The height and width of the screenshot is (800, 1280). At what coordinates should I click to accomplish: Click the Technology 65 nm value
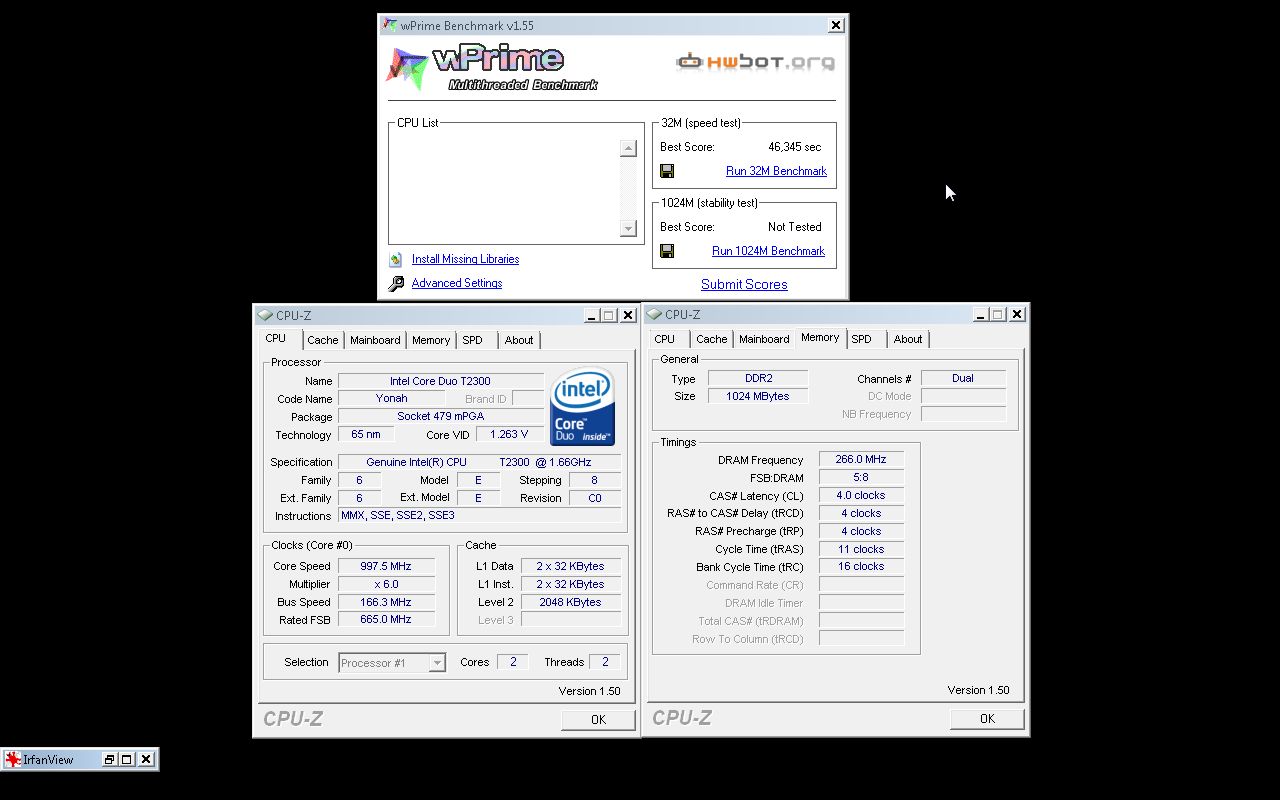pos(366,434)
